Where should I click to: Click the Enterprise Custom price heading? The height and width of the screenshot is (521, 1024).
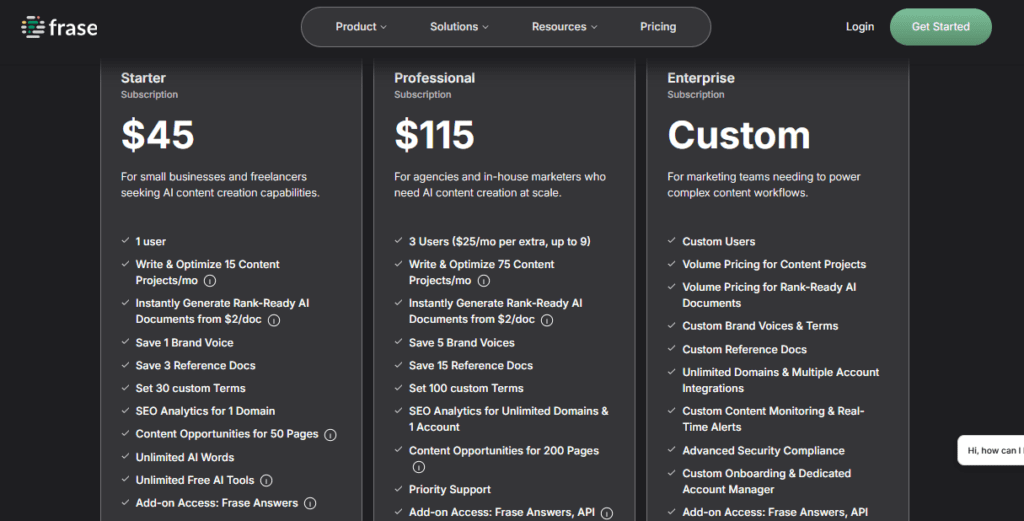coord(738,135)
